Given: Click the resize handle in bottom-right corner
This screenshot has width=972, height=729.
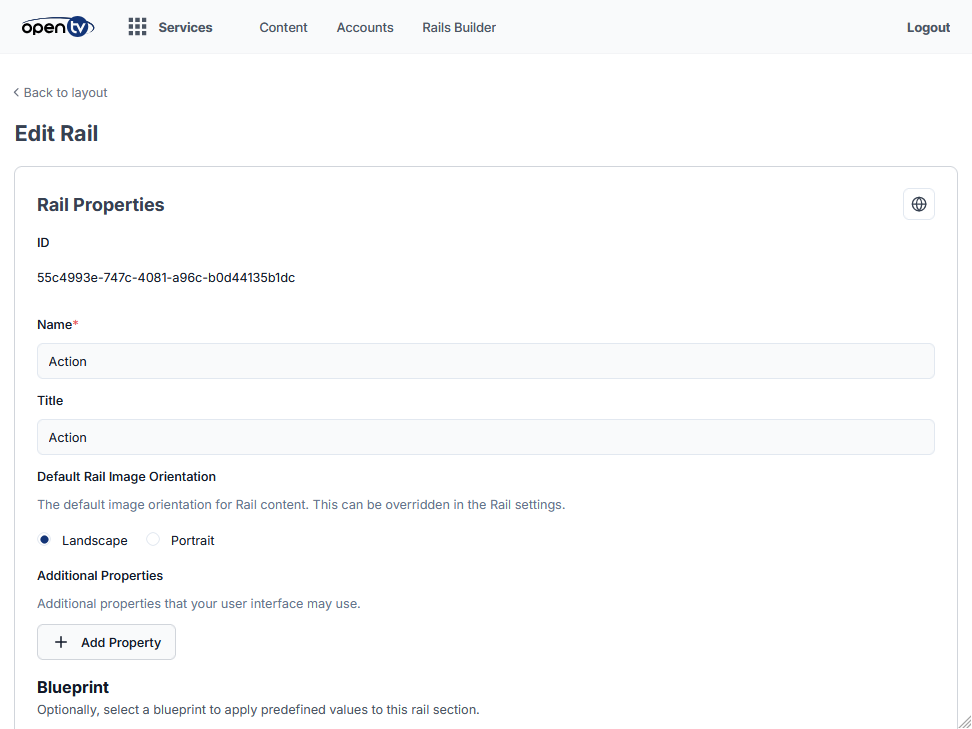Looking at the screenshot, I should (963, 720).
